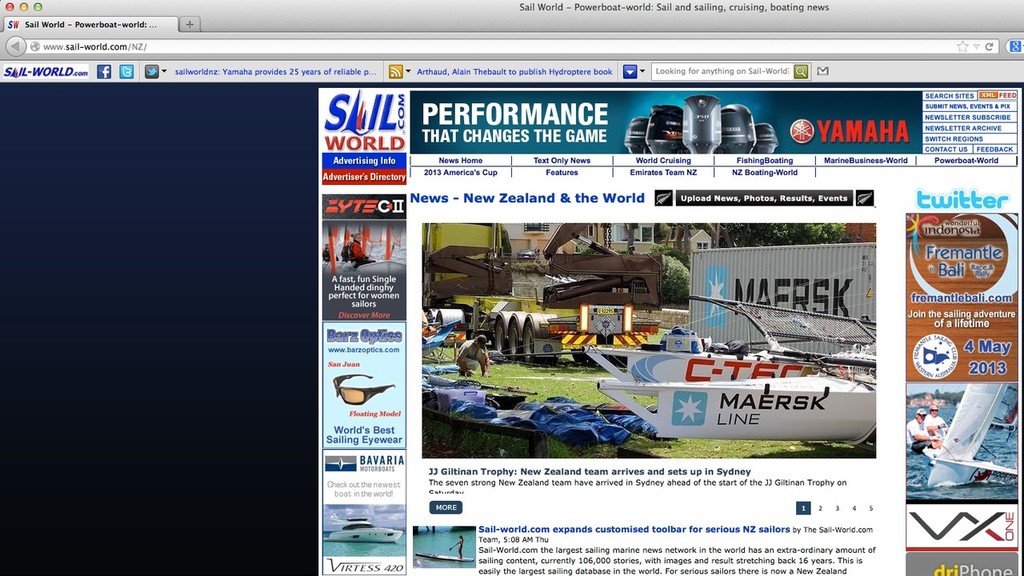Open the Barz Optics eyewear ad
This screenshot has height=576, width=1024.
[x=364, y=385]
